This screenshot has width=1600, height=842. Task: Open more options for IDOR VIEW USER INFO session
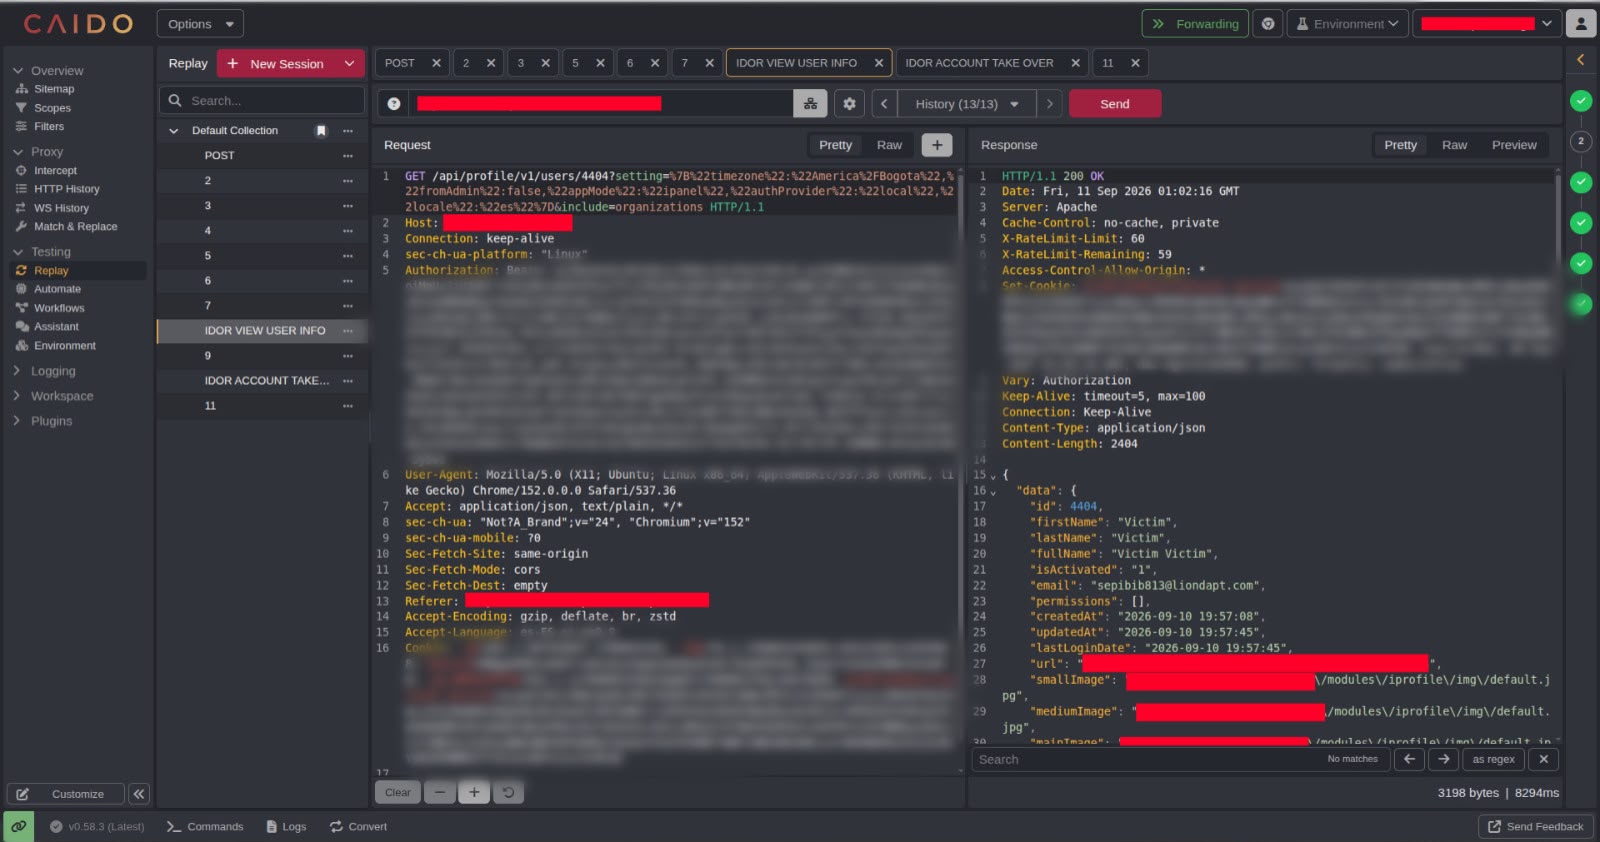[x=348, y=331]
